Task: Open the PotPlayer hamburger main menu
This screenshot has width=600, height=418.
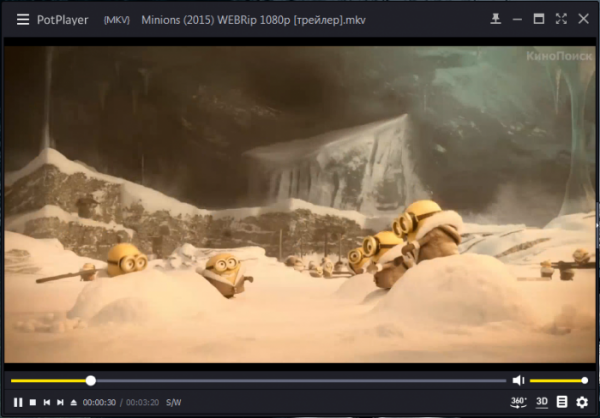Action: click(23, 20)
